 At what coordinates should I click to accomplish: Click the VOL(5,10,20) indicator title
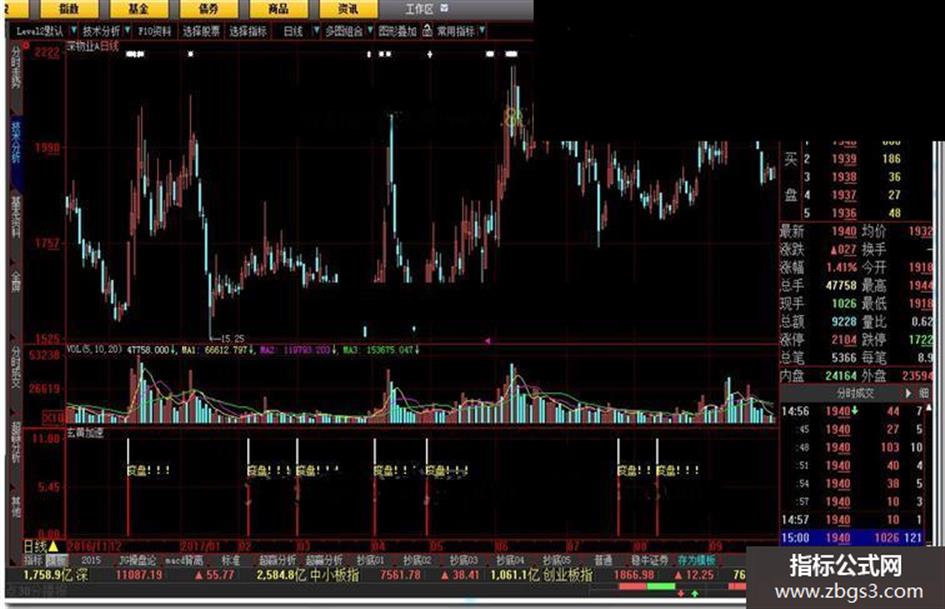[94, 349]
